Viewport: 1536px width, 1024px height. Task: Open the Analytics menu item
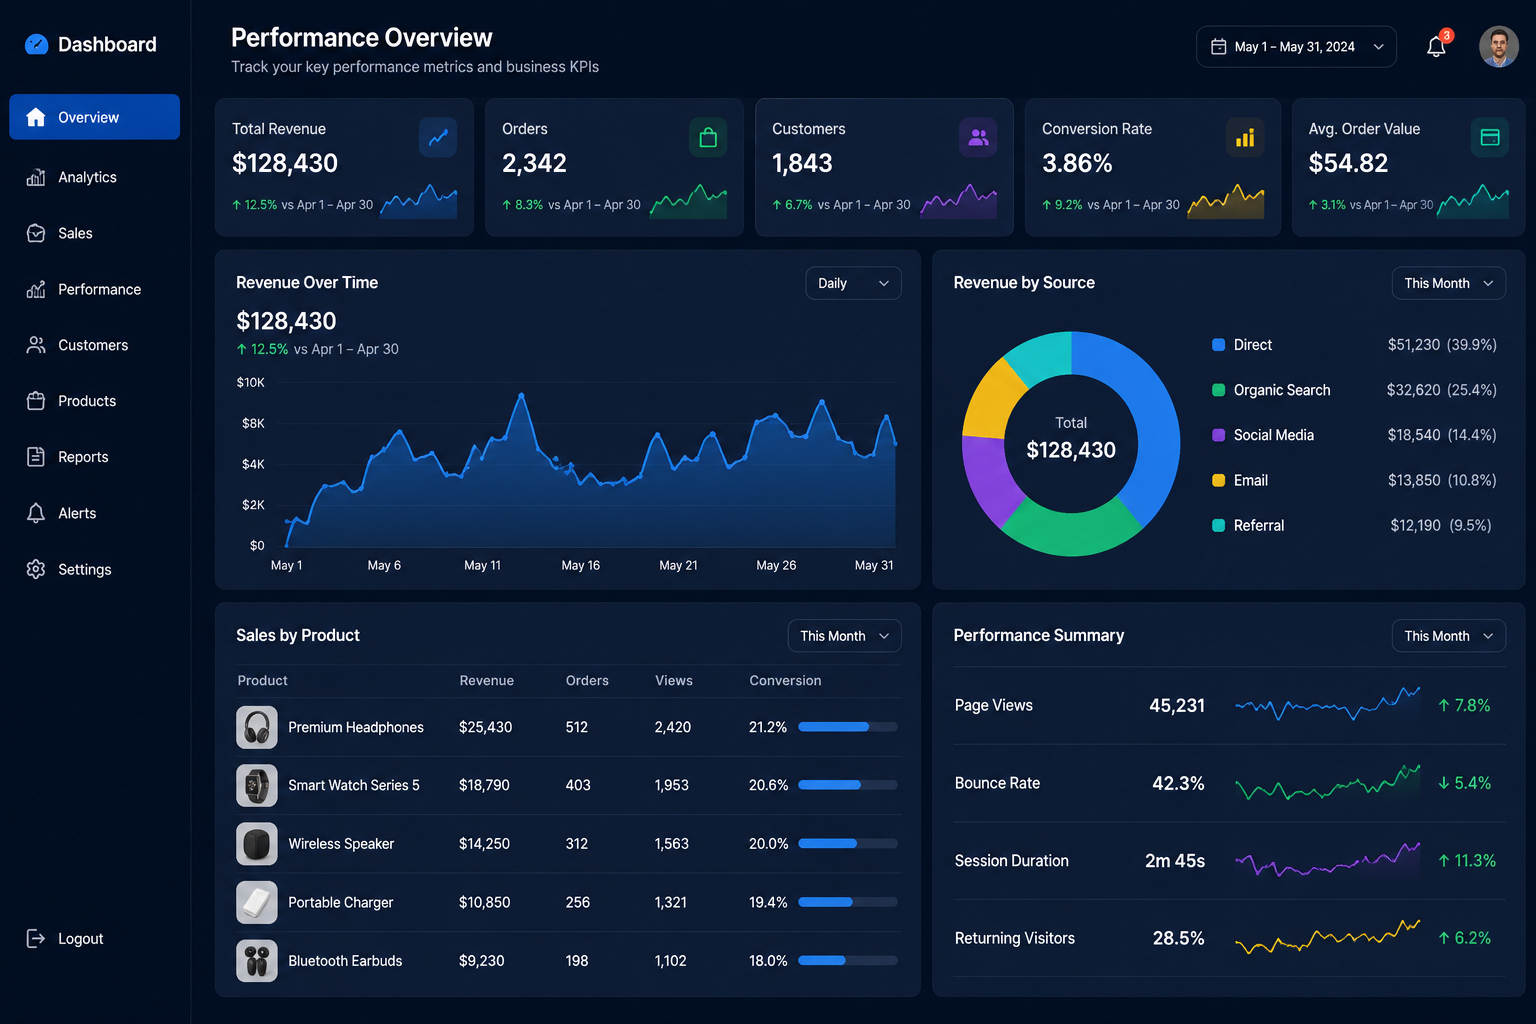pos(95,177)
